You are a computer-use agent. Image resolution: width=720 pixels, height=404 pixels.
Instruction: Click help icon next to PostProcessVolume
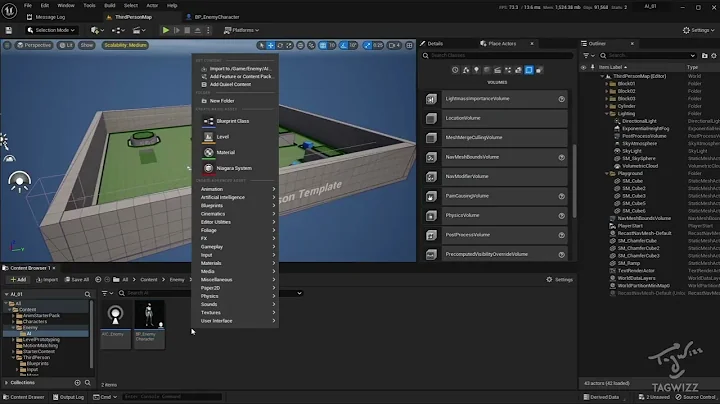(x=562, y=235)
